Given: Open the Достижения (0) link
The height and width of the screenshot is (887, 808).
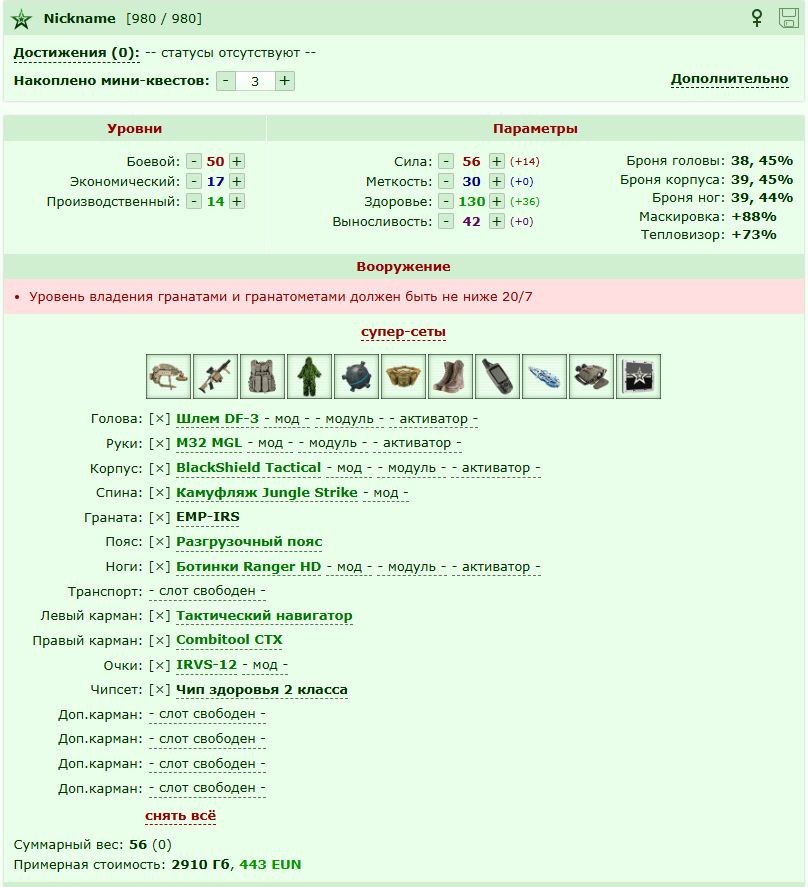Looking at the screenshot, I should click(76, 53).
